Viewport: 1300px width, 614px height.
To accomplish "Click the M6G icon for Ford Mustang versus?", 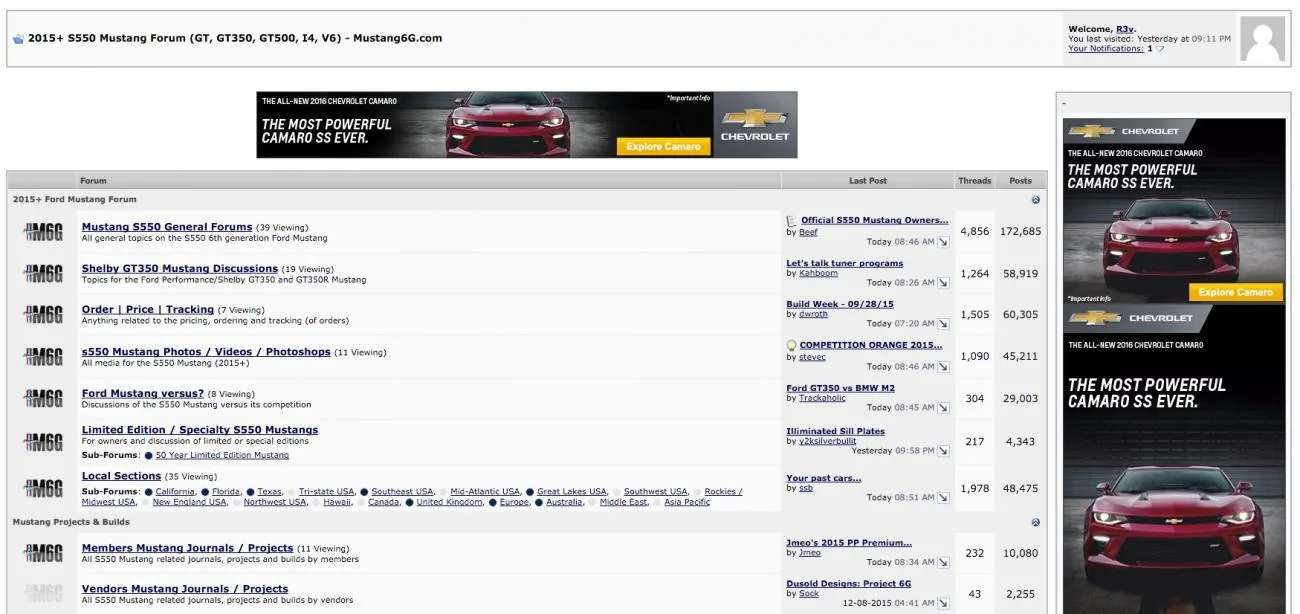I will [x=43, y=399].
